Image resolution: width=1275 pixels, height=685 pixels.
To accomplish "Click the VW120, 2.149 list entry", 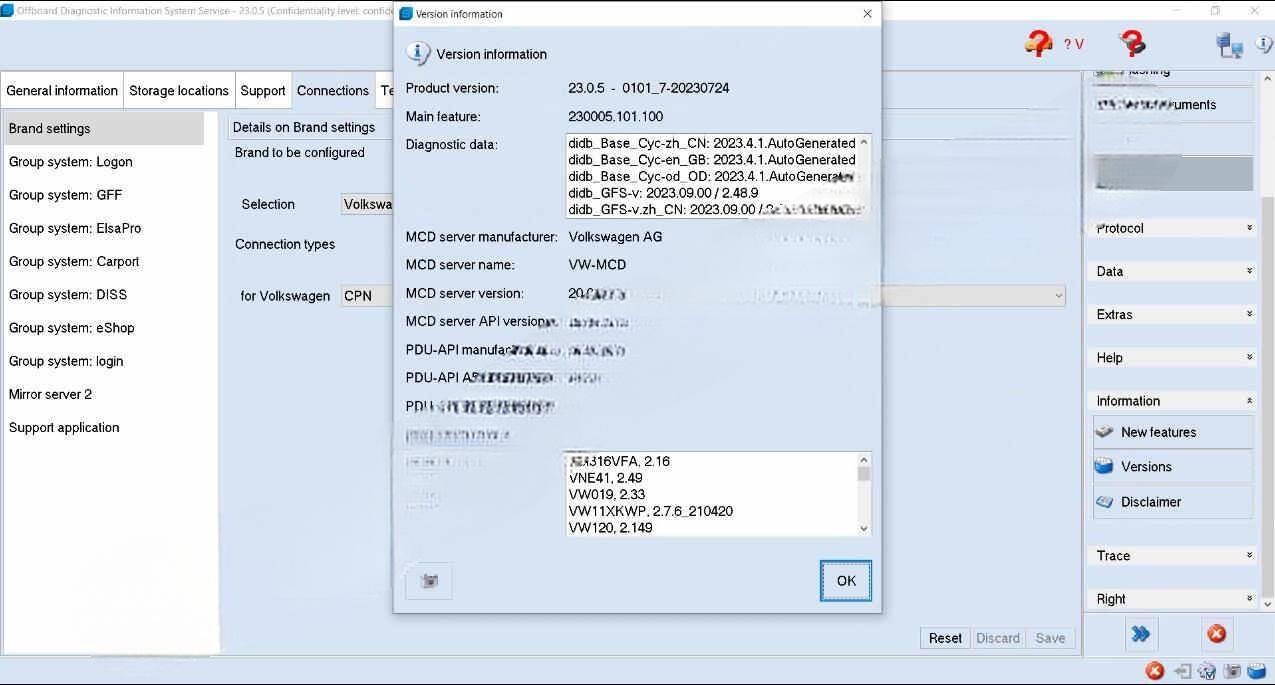I will [610, 527].
